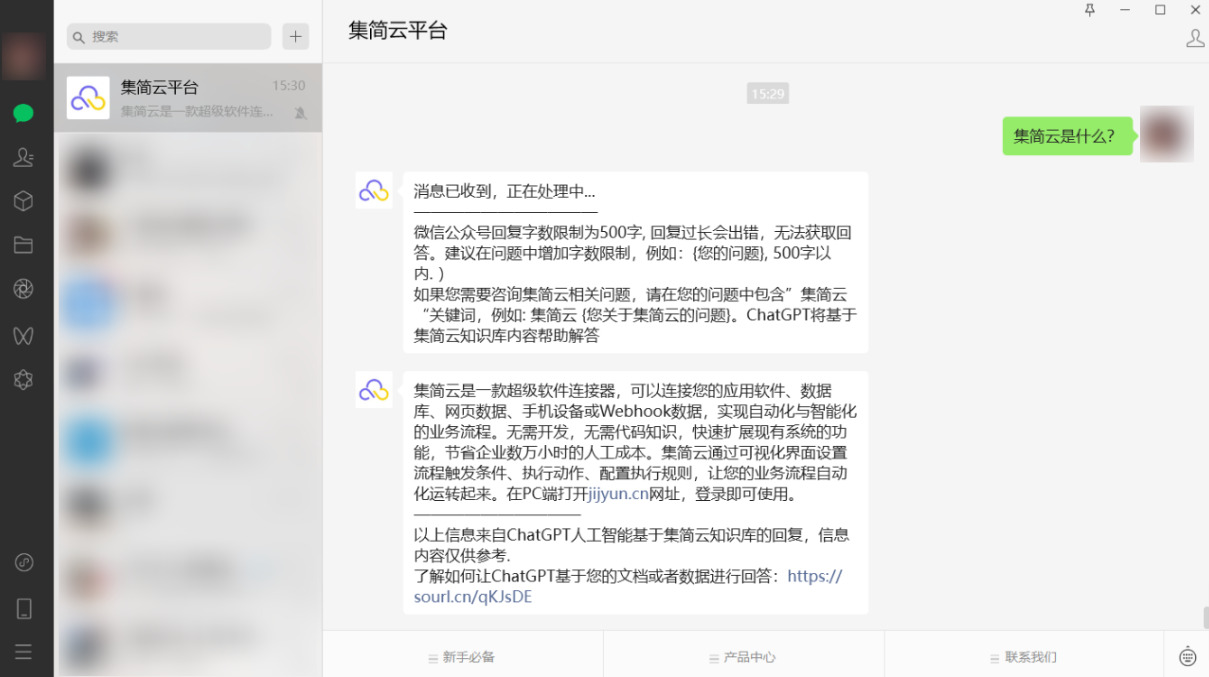Click the search box
This screenshot has width=1209, height=677.
[x=169, y=36]
